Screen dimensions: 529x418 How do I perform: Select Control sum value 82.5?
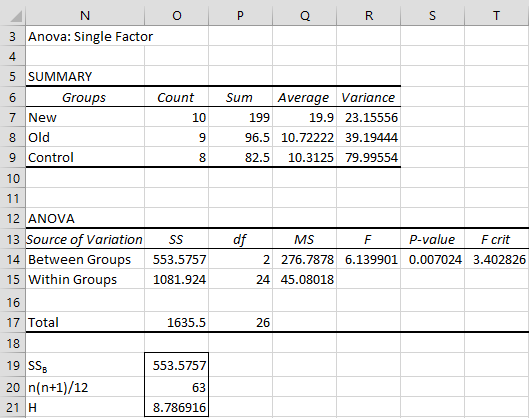coord(240,157)
